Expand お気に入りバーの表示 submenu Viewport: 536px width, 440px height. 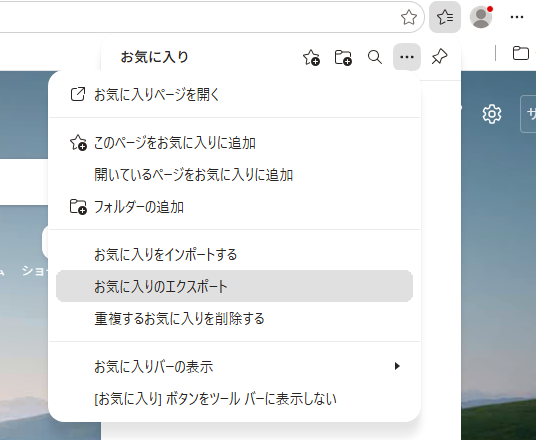(x=234, y=366)
